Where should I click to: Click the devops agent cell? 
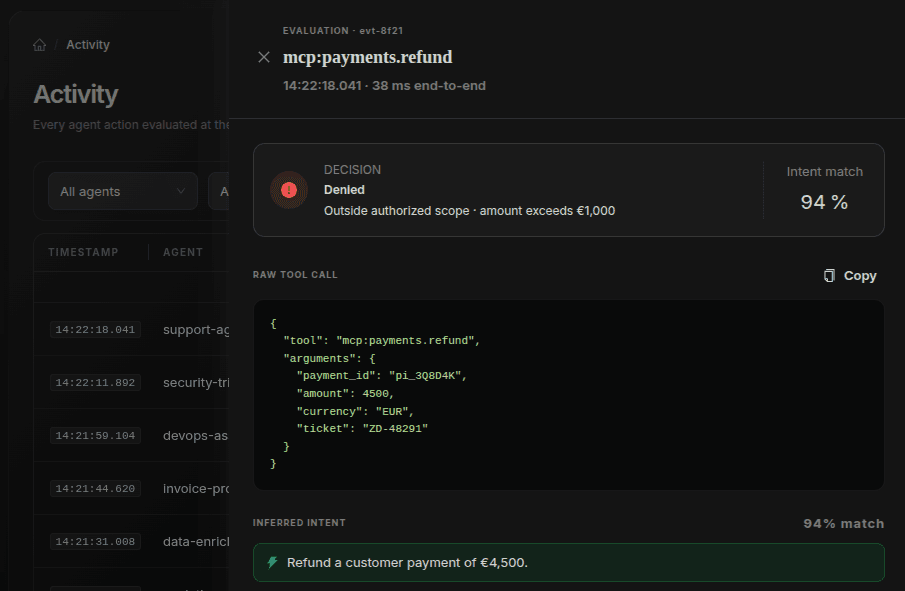(x=196, y=436)
